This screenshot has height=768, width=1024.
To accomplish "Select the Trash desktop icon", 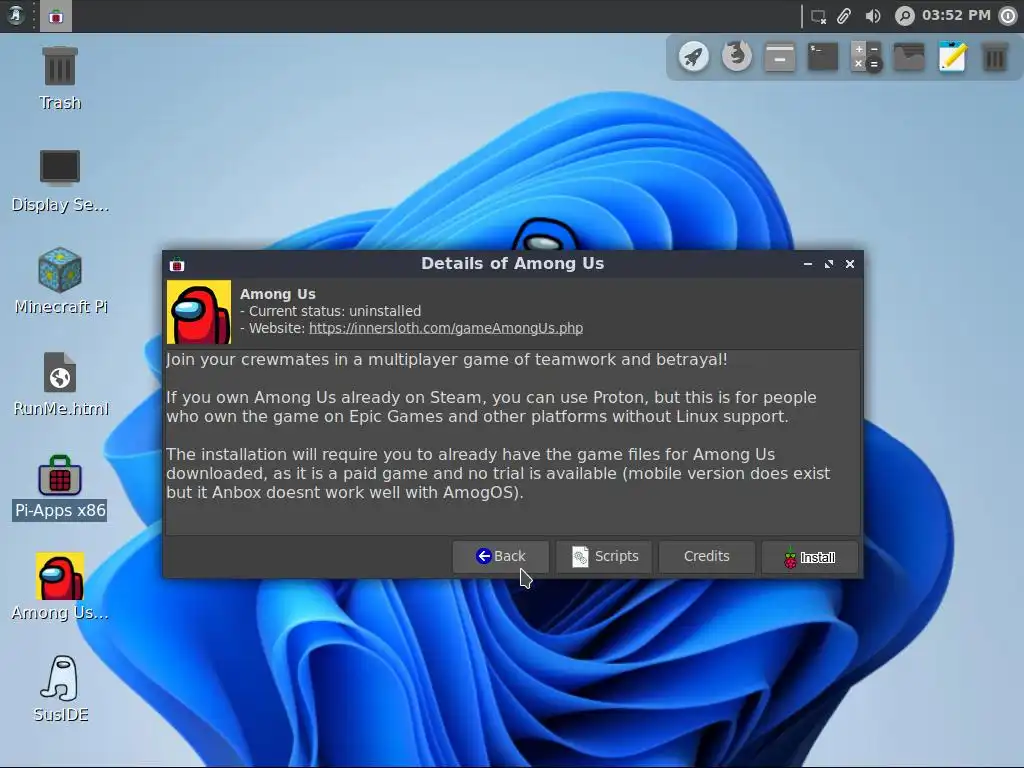I will 60,78.
